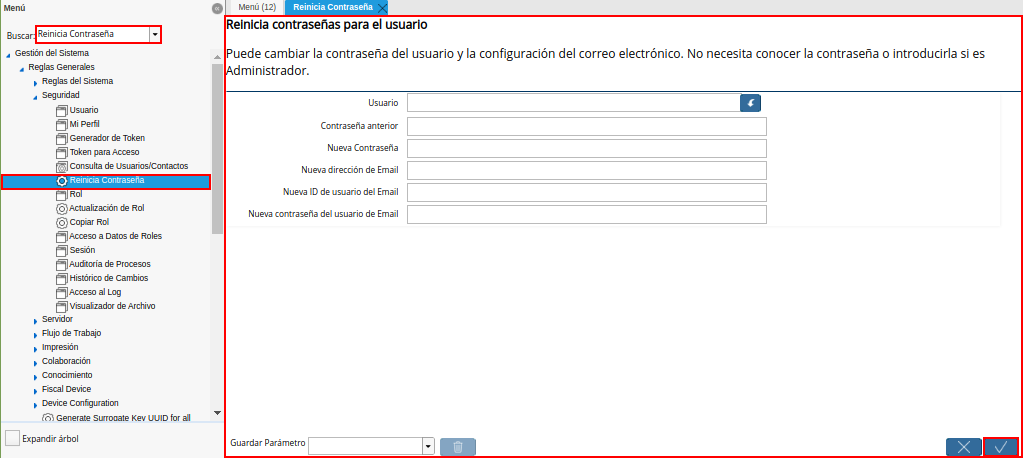This screenshot has height=458, width=1023.
Task: Click the Visualizador de Archivo icon
Action: tap(62, 306)
